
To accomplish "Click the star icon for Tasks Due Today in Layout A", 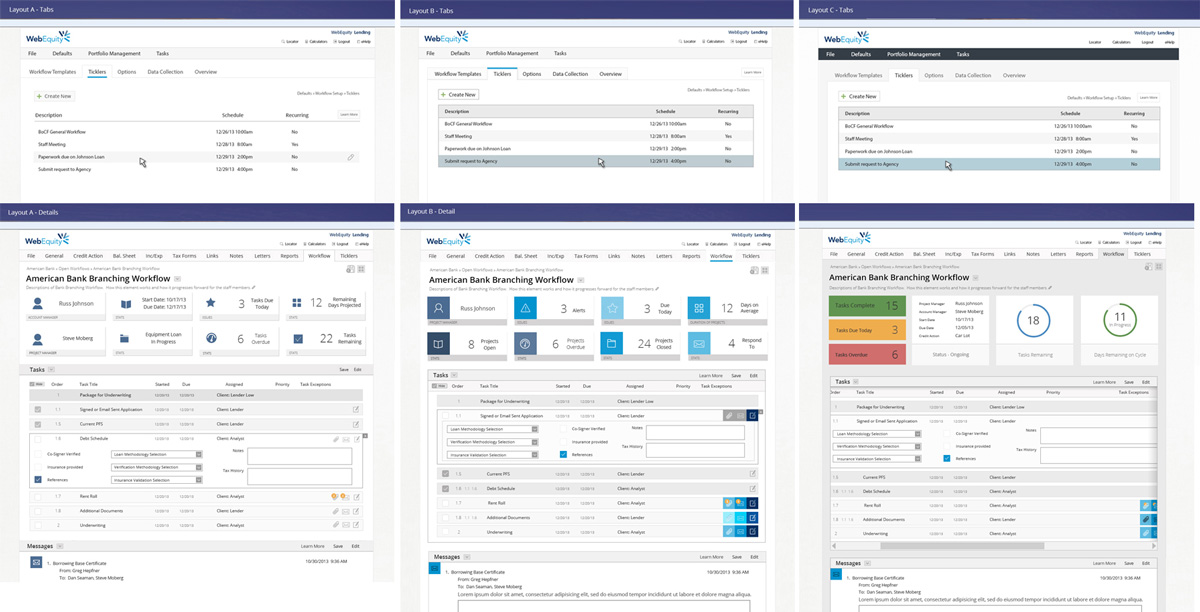I will tap(210, 303).
